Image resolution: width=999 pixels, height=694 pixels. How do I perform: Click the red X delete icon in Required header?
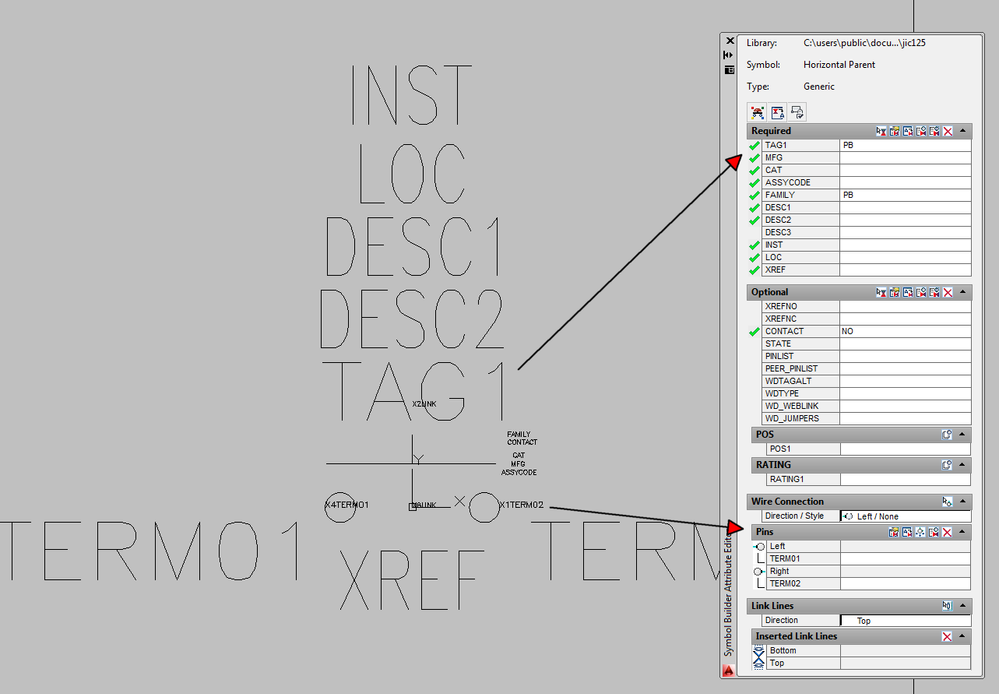948,131
